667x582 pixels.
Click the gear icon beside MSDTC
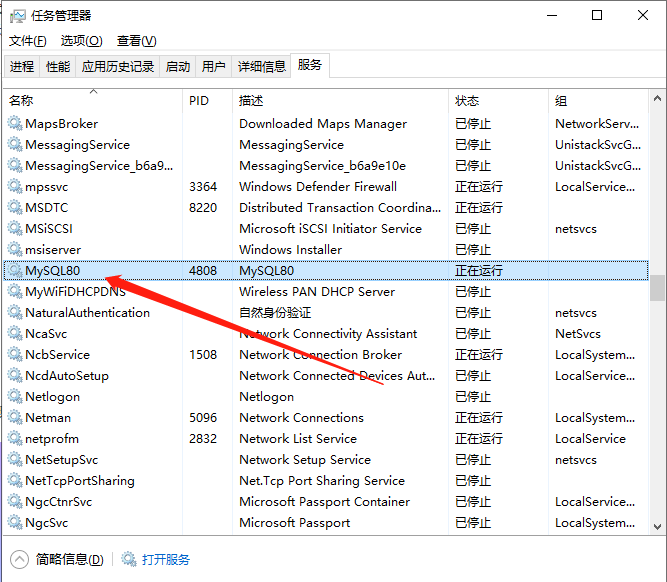coord(15,207)
